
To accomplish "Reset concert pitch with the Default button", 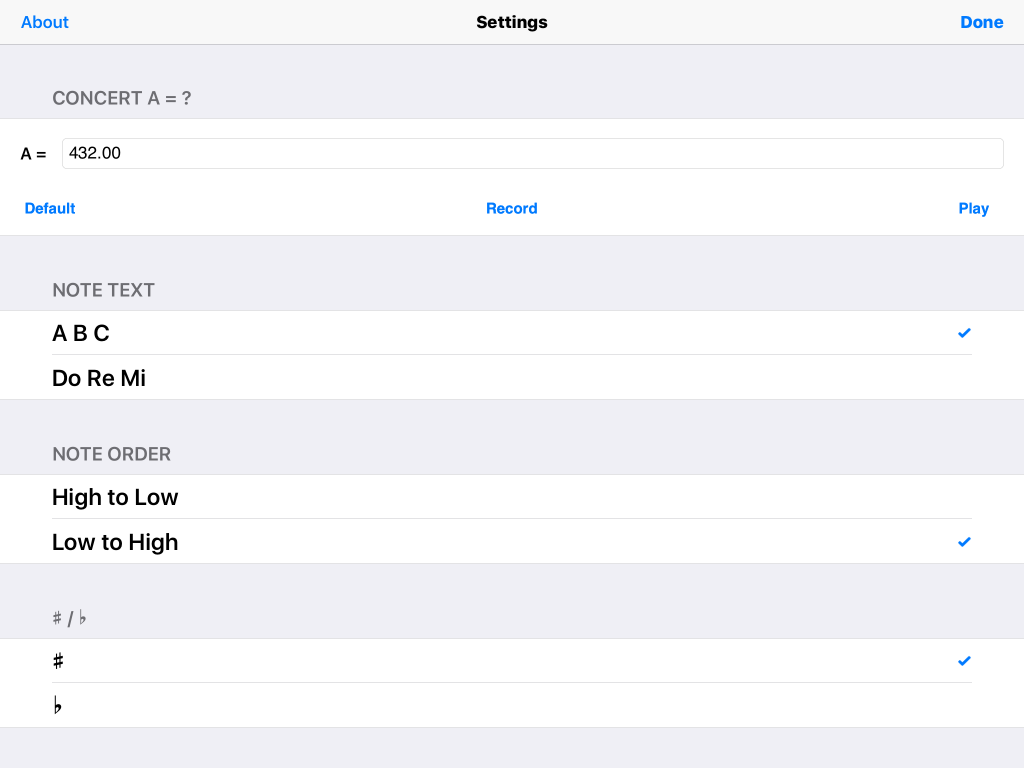I will (50, 208).
